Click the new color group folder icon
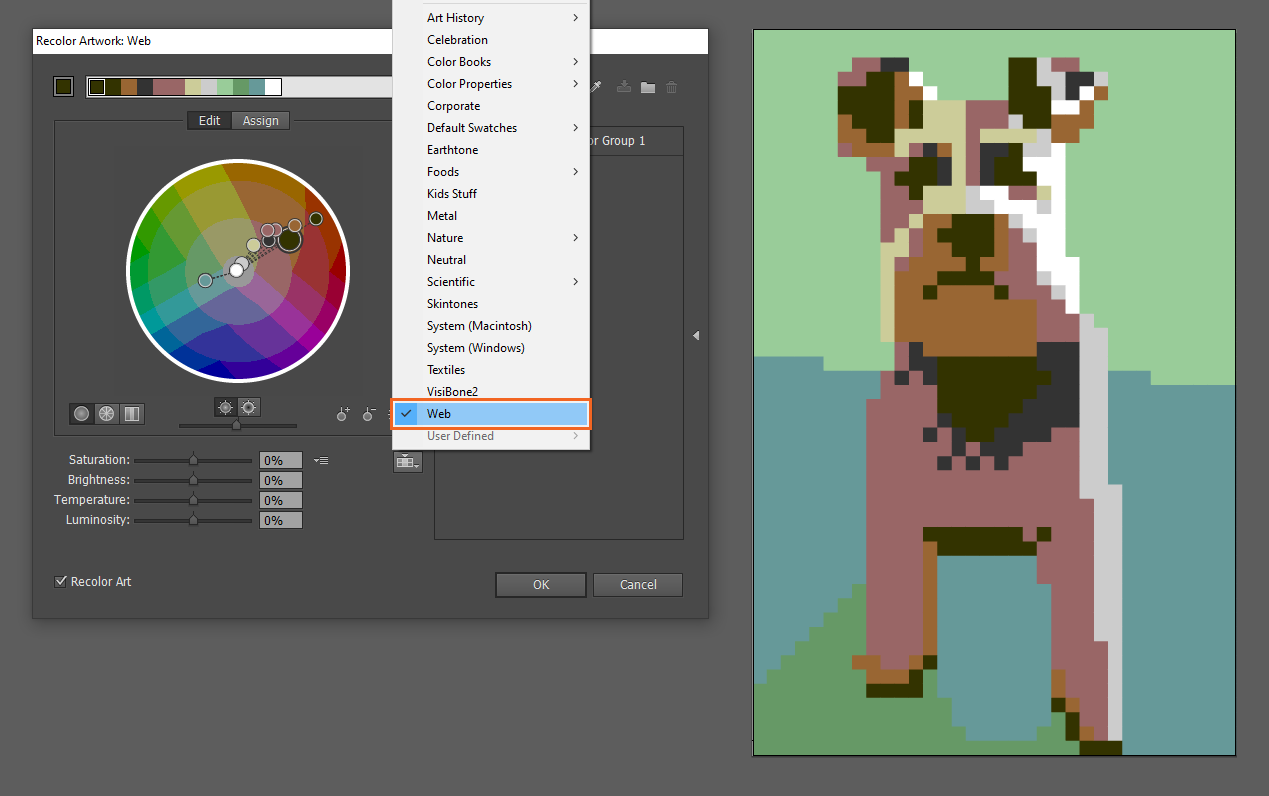Viewport: 1269px width, 796px height. (648, 87)
